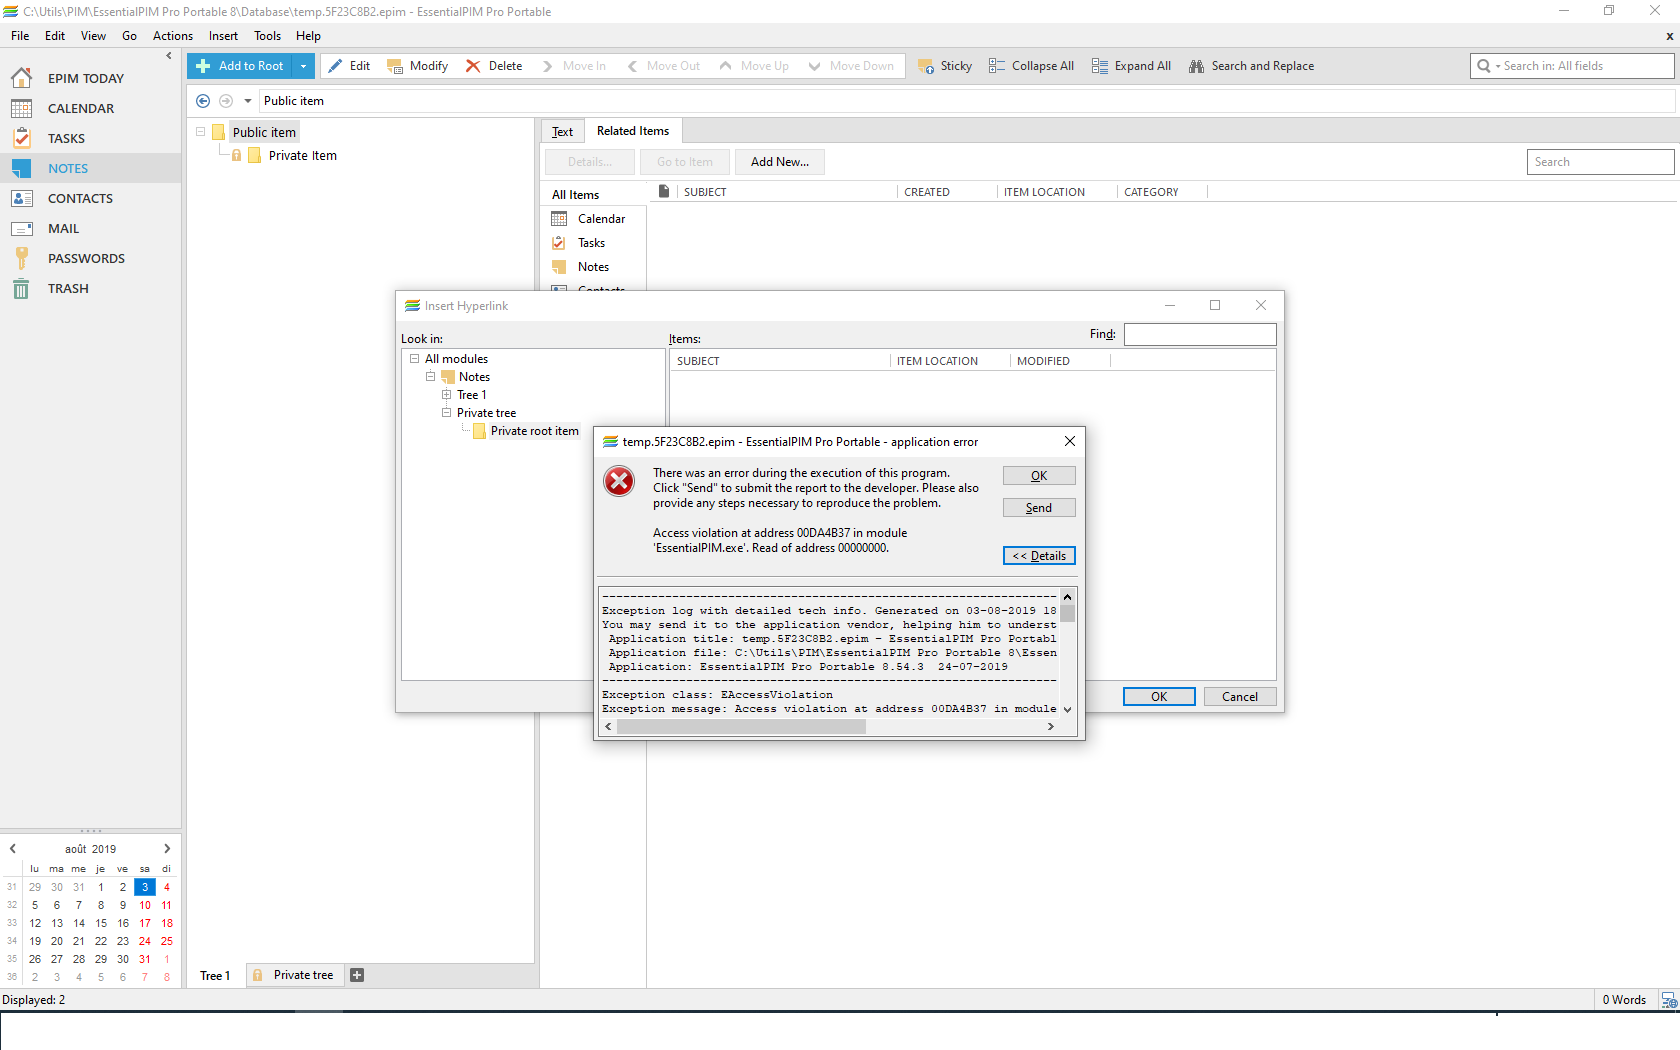The width and height of the screenshot is (1680, 1050).
Task: Open the Mail module in sidebar
Action: [63, 228]
